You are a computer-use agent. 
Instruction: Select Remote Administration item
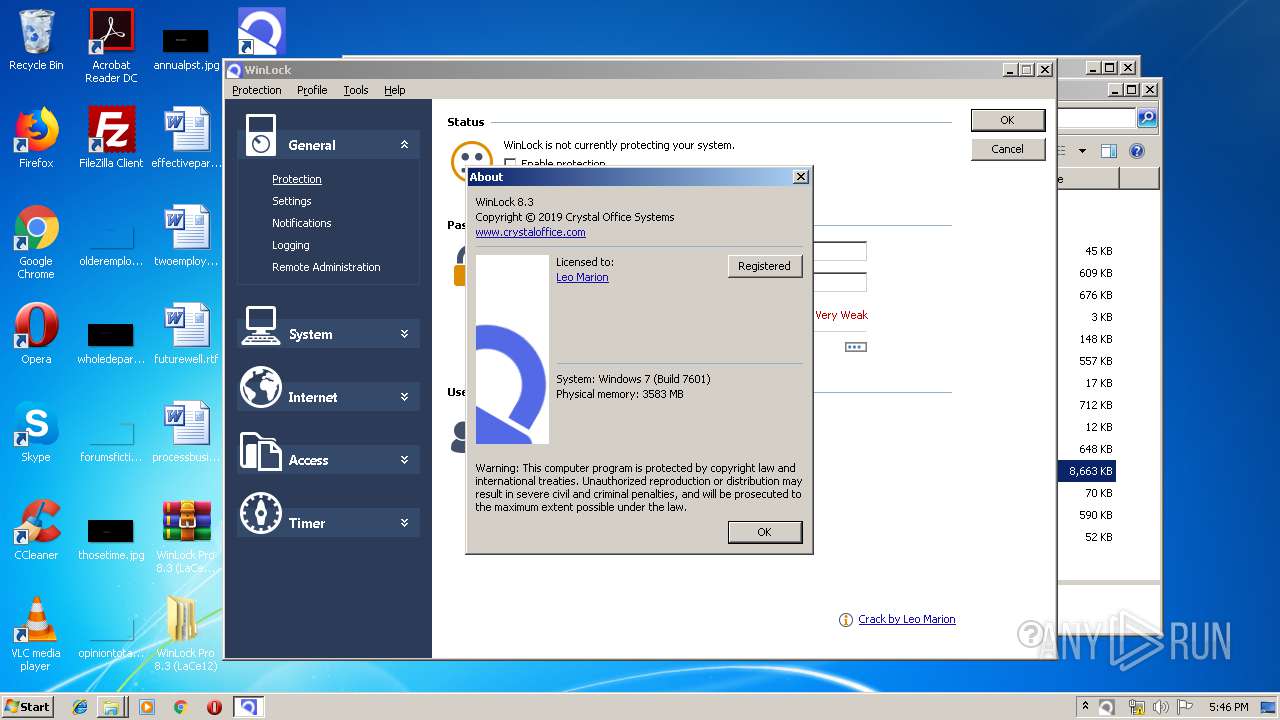(326, 267)
